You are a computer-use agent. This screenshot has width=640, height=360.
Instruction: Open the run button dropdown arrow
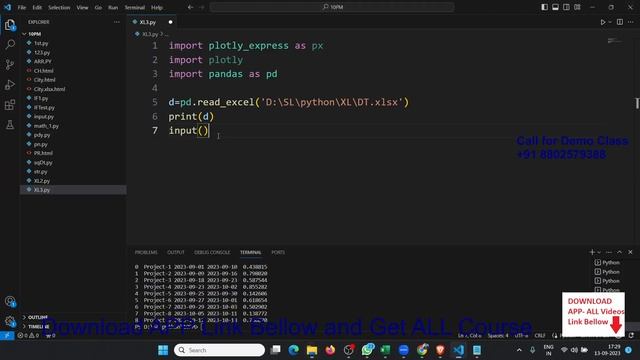click(610, 22)
